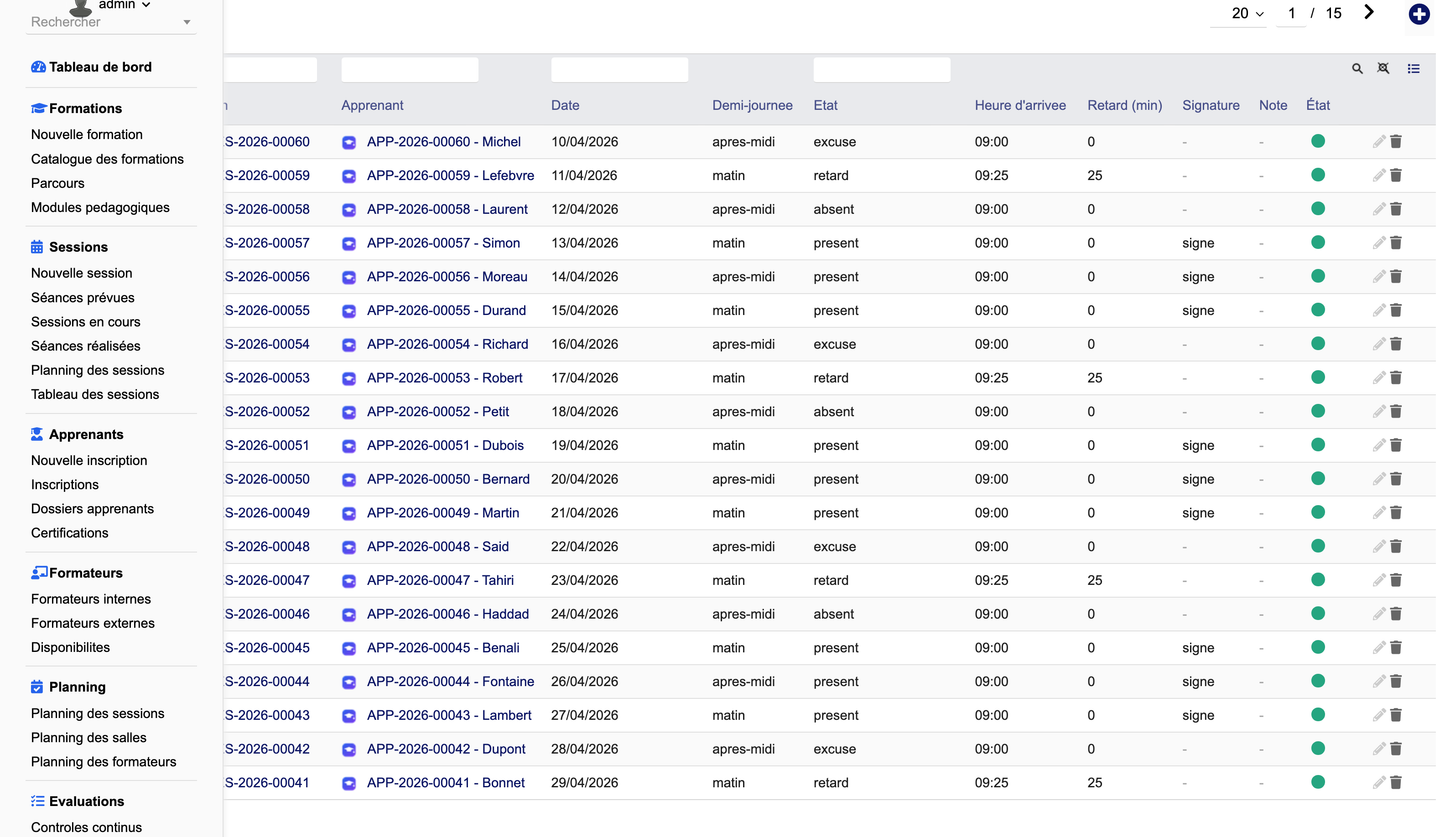Sort by the Apprenant column header
1445x837 pixels.
coord(372,105)
